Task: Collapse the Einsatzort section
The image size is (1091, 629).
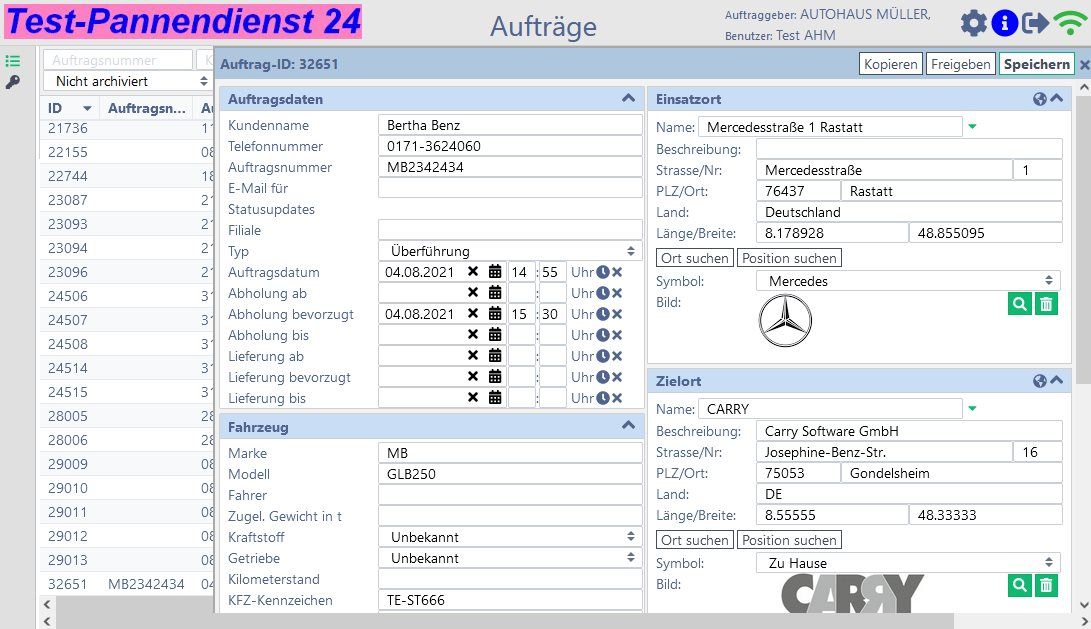Action: click(1056, 99)
